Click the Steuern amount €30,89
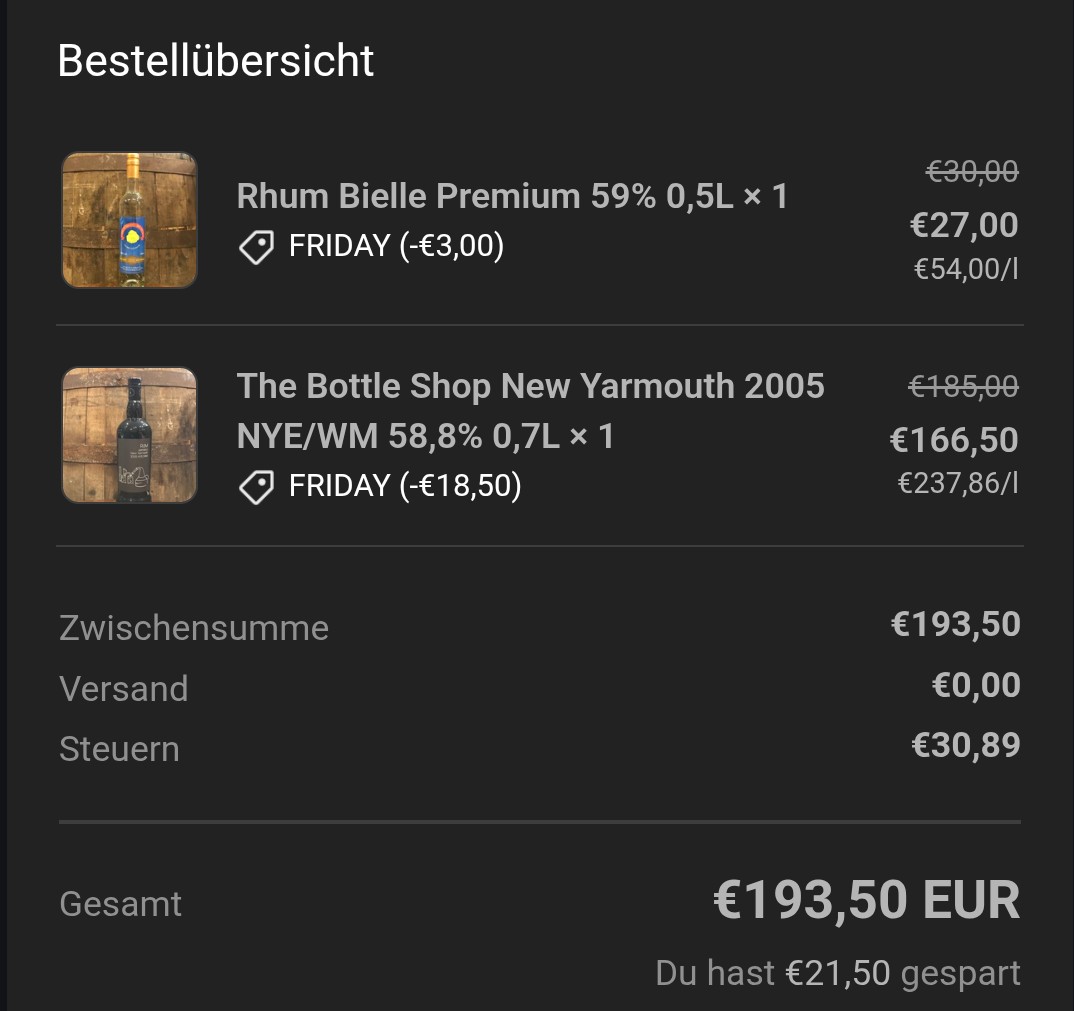This screenshot has width=1074, height=1011. coord(966,746)
